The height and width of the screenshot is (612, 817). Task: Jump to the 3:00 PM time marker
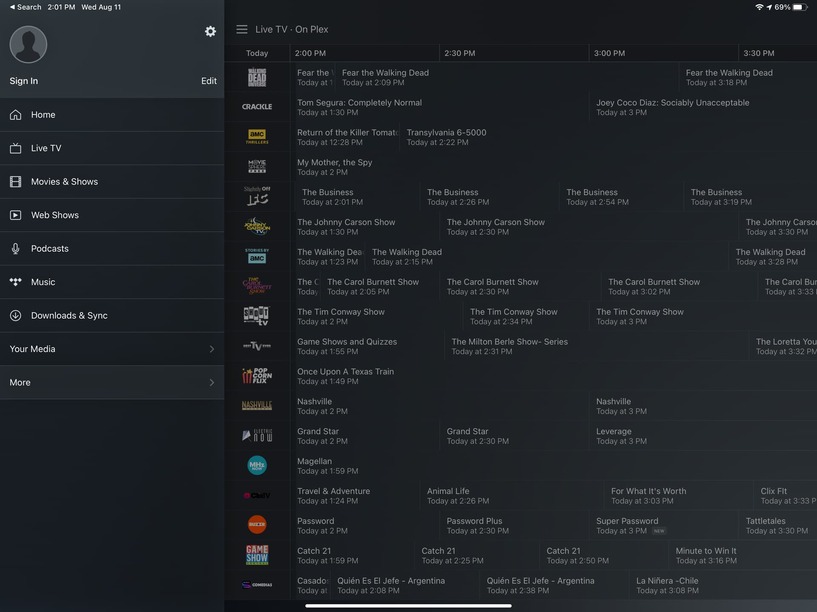pyautogui.click(x=609, y=53)
